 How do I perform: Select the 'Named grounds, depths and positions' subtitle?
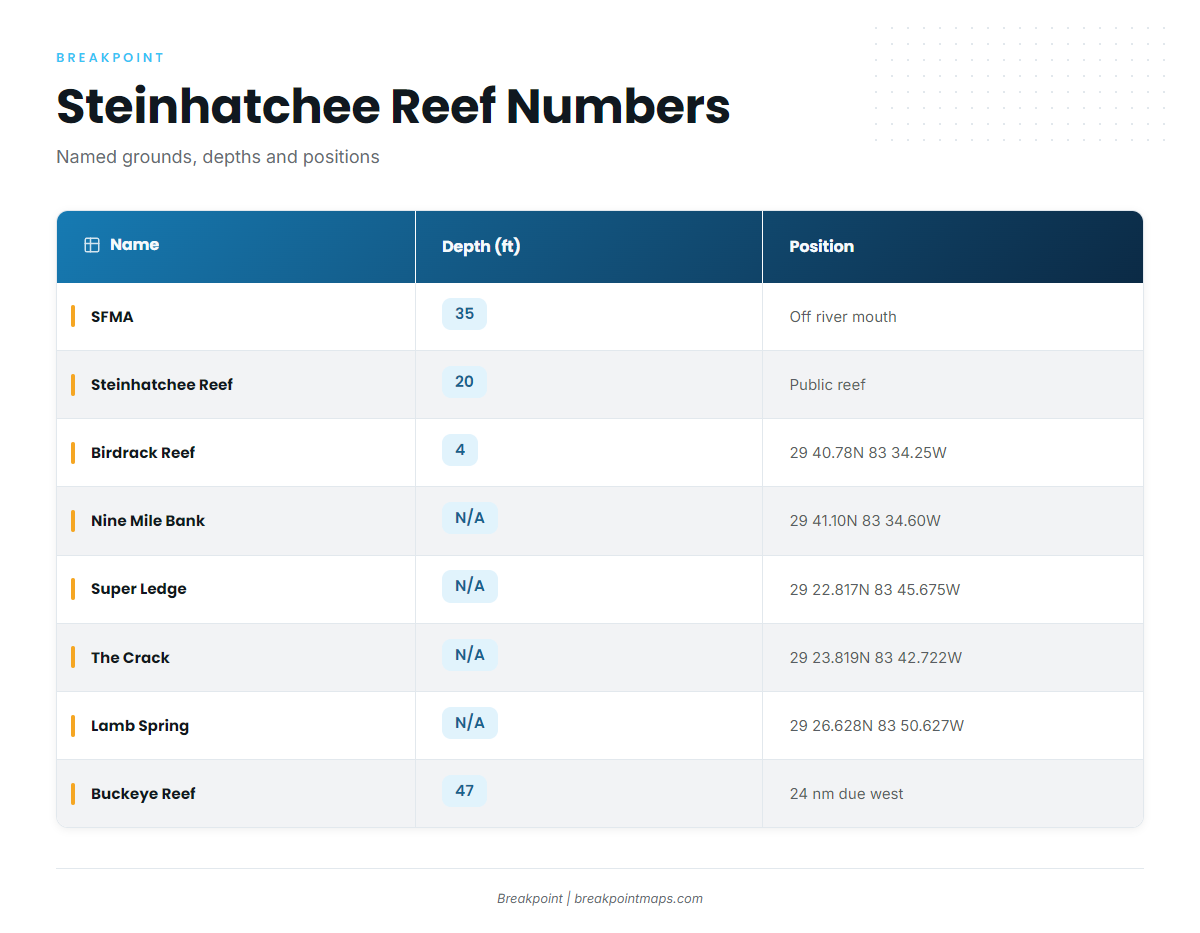tap(218, 157)
